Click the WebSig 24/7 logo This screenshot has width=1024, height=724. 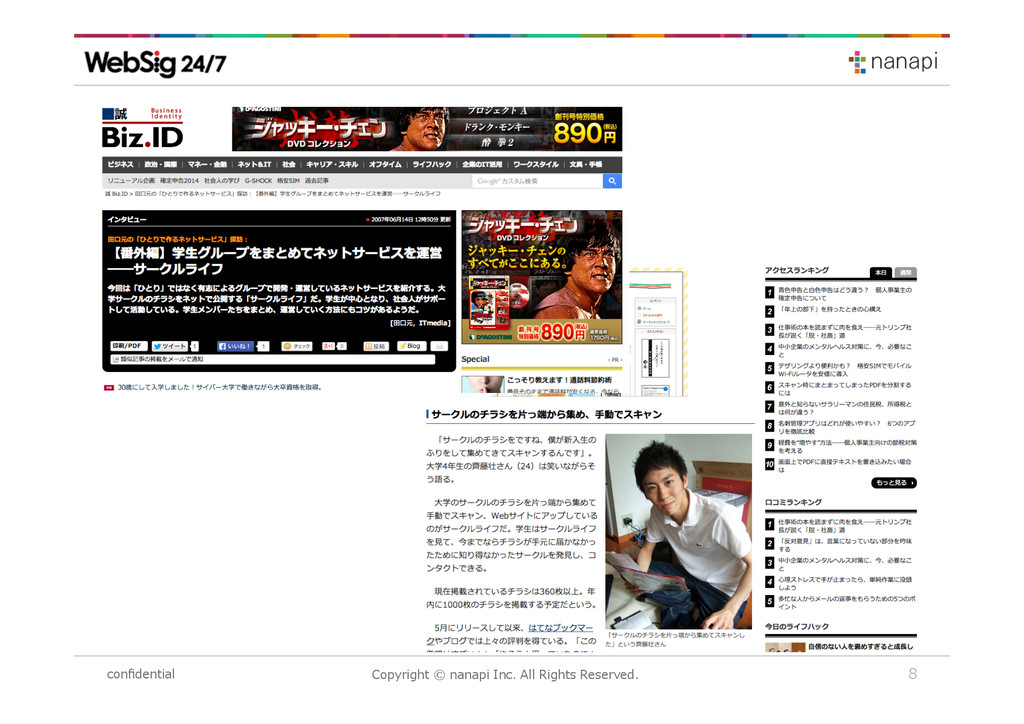click(155, 63)
